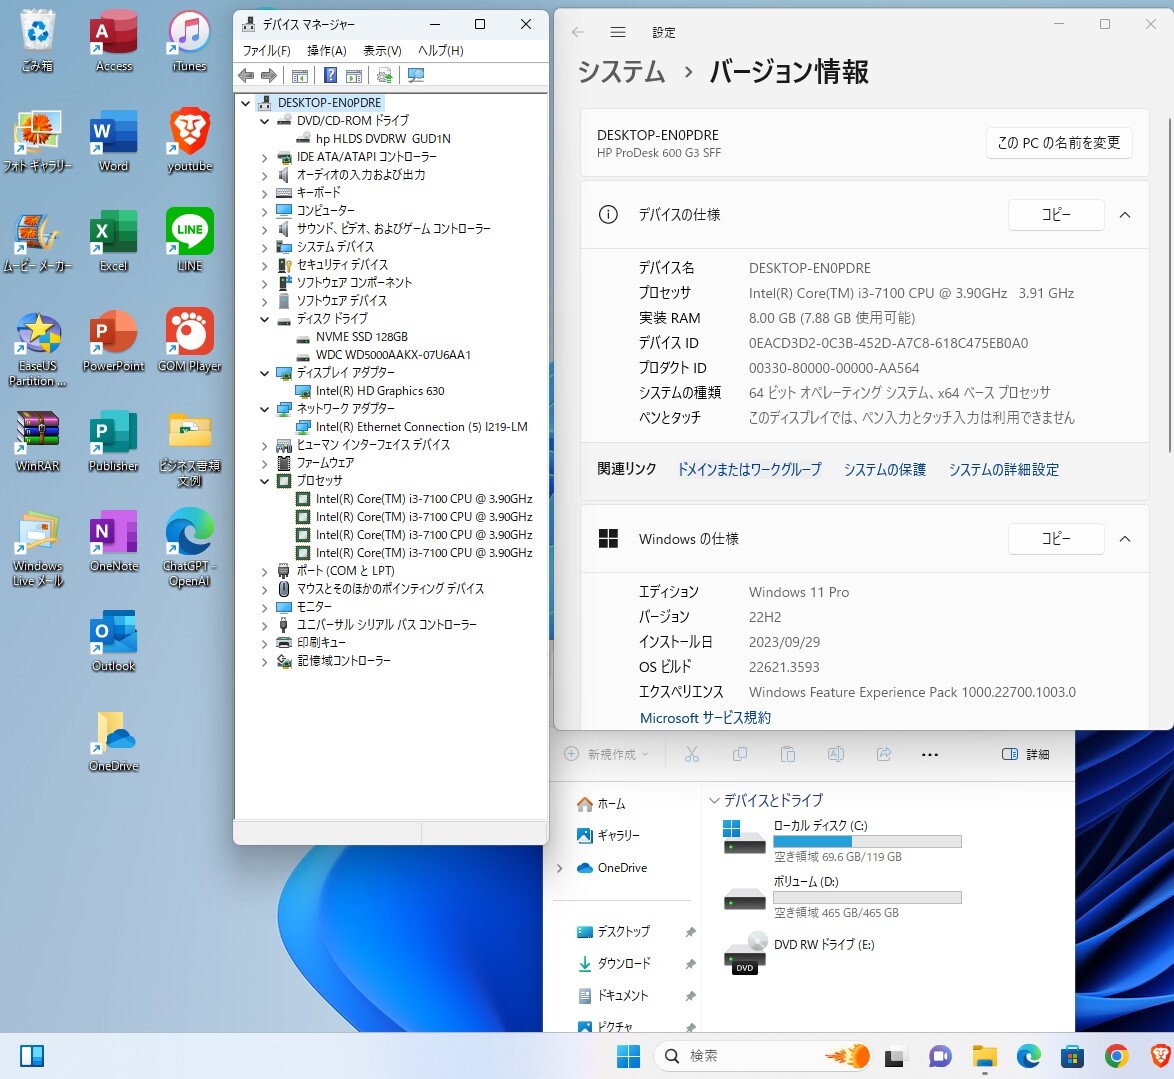
Task: Open the 表示(V) menu in Device Manager
Action: 382,50
